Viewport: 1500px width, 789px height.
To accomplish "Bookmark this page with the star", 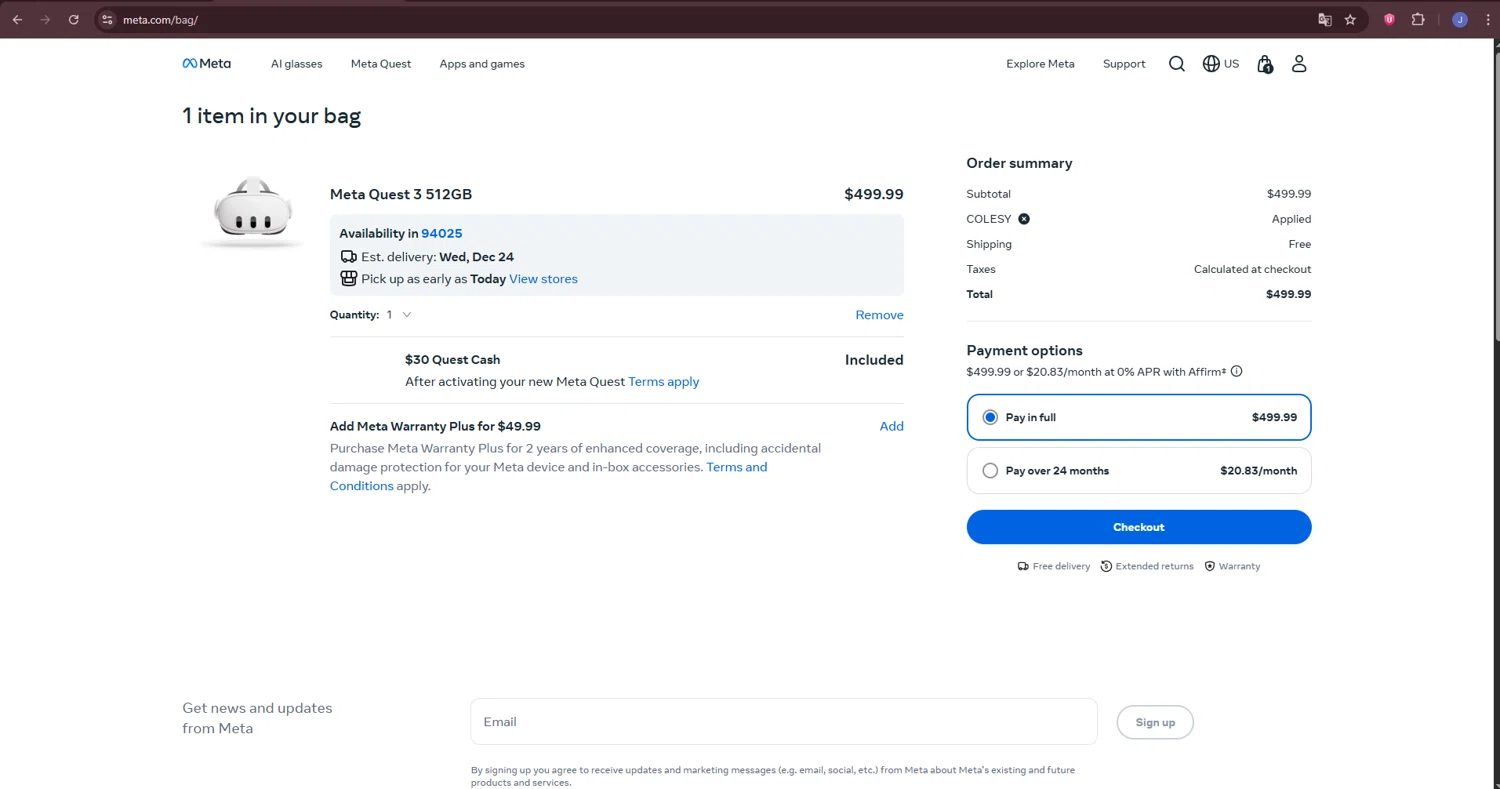I will click(x=1350, y=19).
